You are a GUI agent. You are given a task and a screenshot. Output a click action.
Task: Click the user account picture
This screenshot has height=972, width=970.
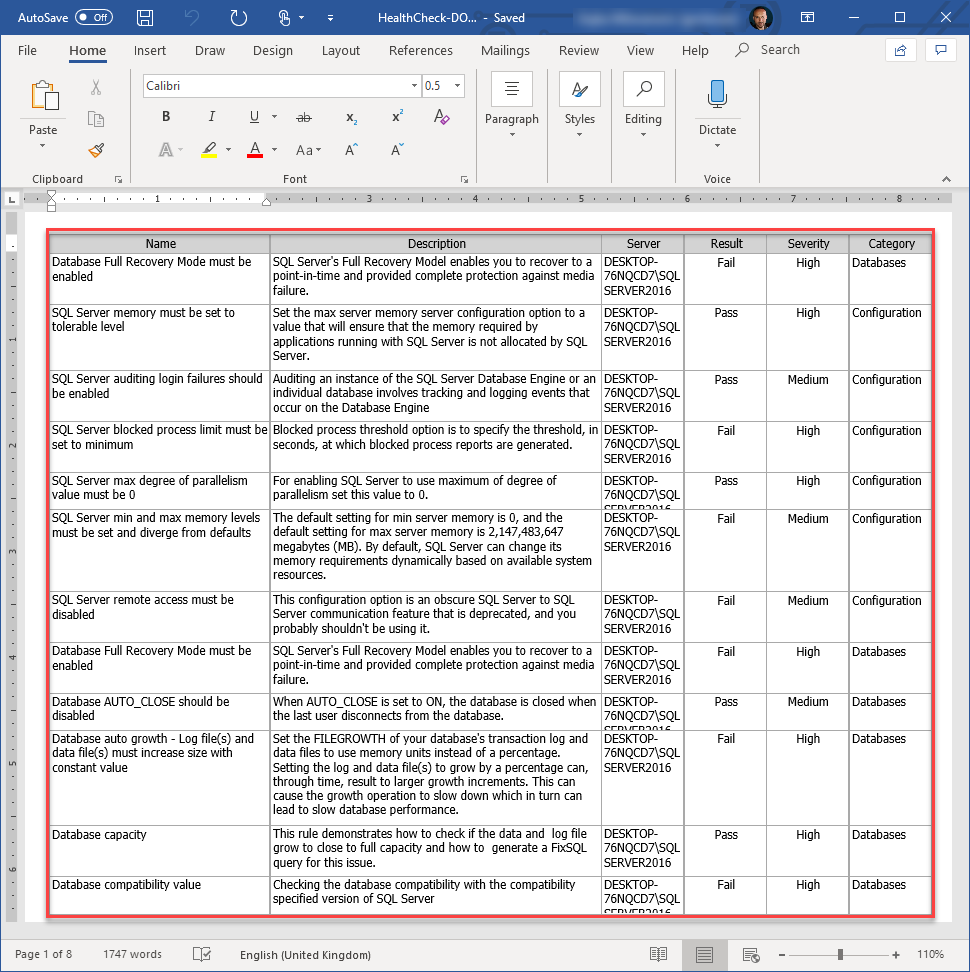761,17
